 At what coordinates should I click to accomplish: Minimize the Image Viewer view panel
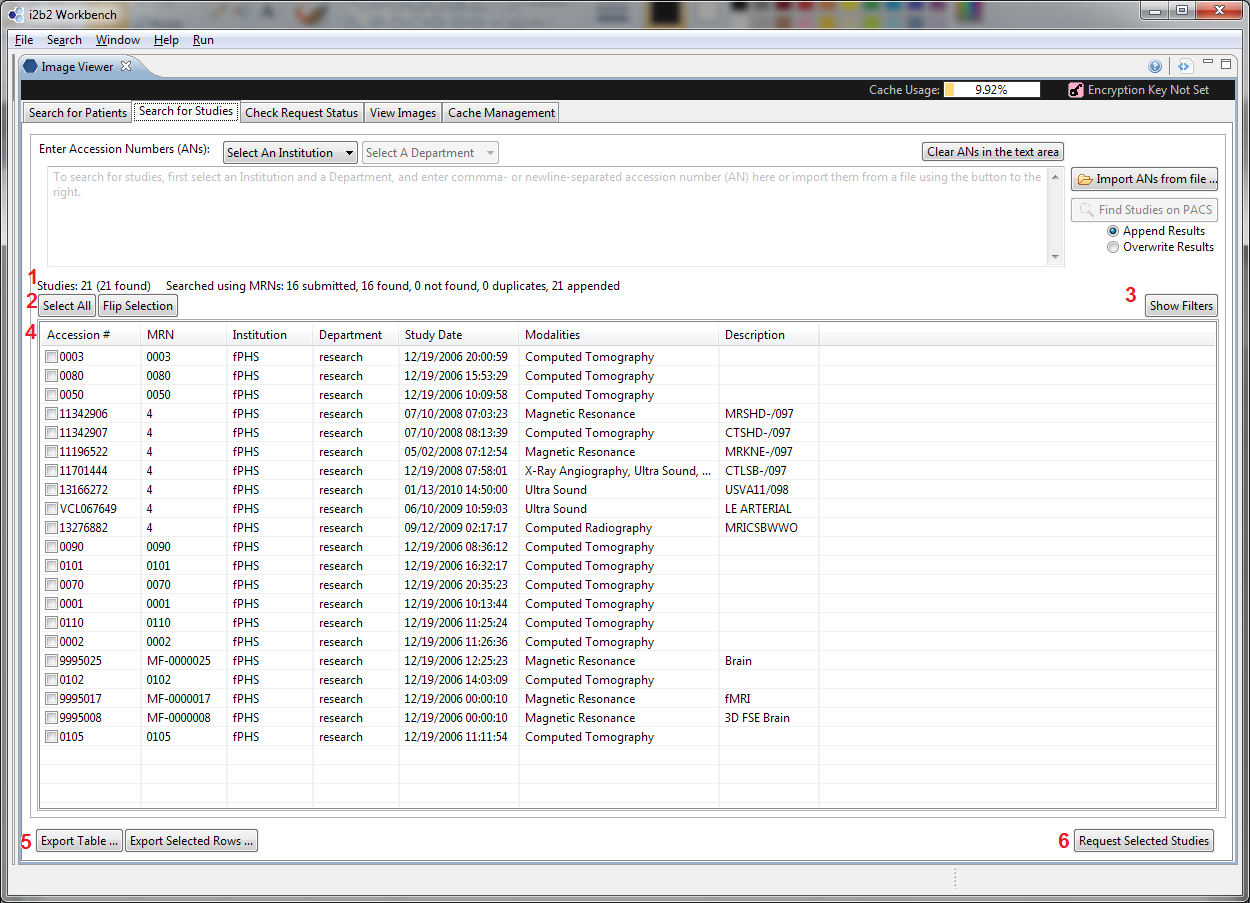1209,64
